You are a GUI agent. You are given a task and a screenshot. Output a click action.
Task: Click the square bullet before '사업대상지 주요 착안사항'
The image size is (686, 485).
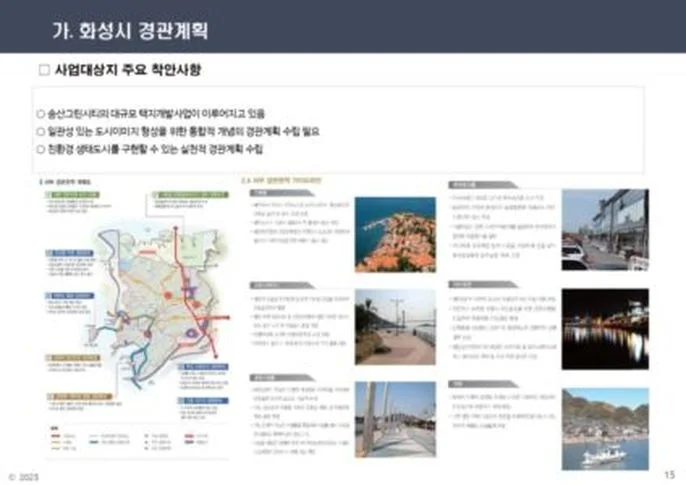pyautogui.click(x=44, y=70)
